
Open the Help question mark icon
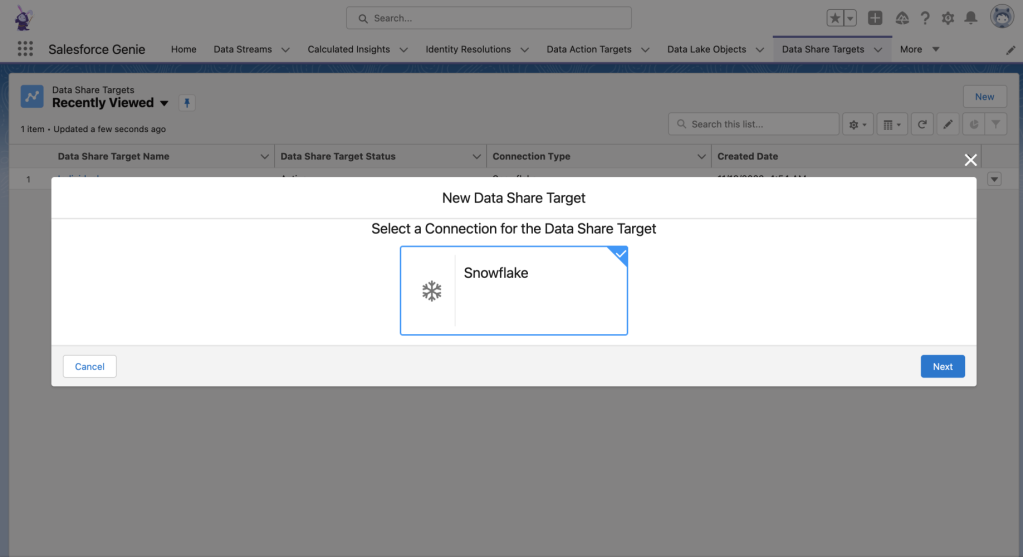click(x=925, y=18)
